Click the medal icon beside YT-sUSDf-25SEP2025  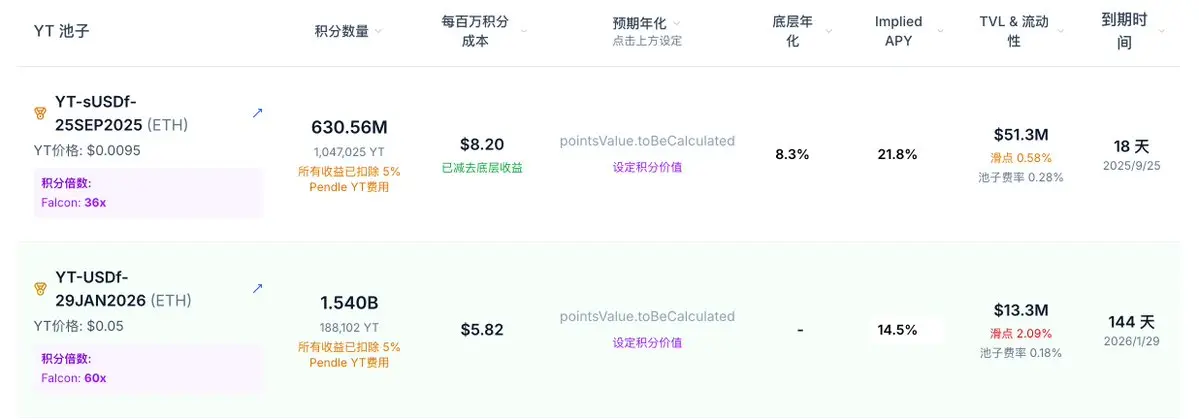click(x=41, y=113)
